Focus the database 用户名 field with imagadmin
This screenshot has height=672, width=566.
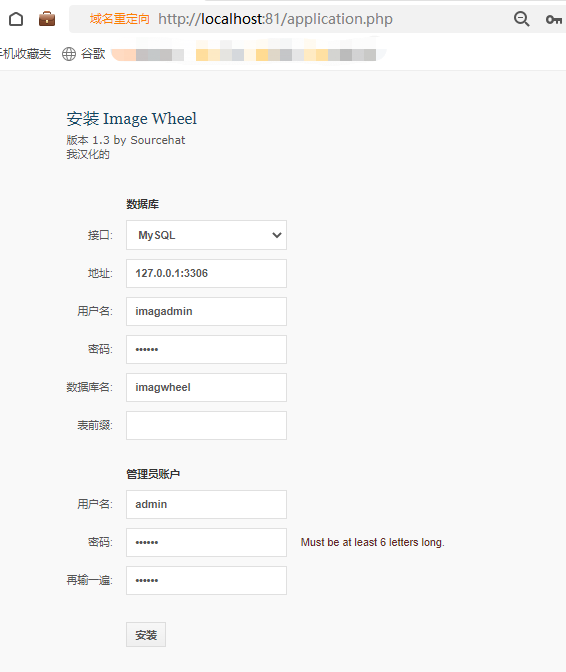207,312
